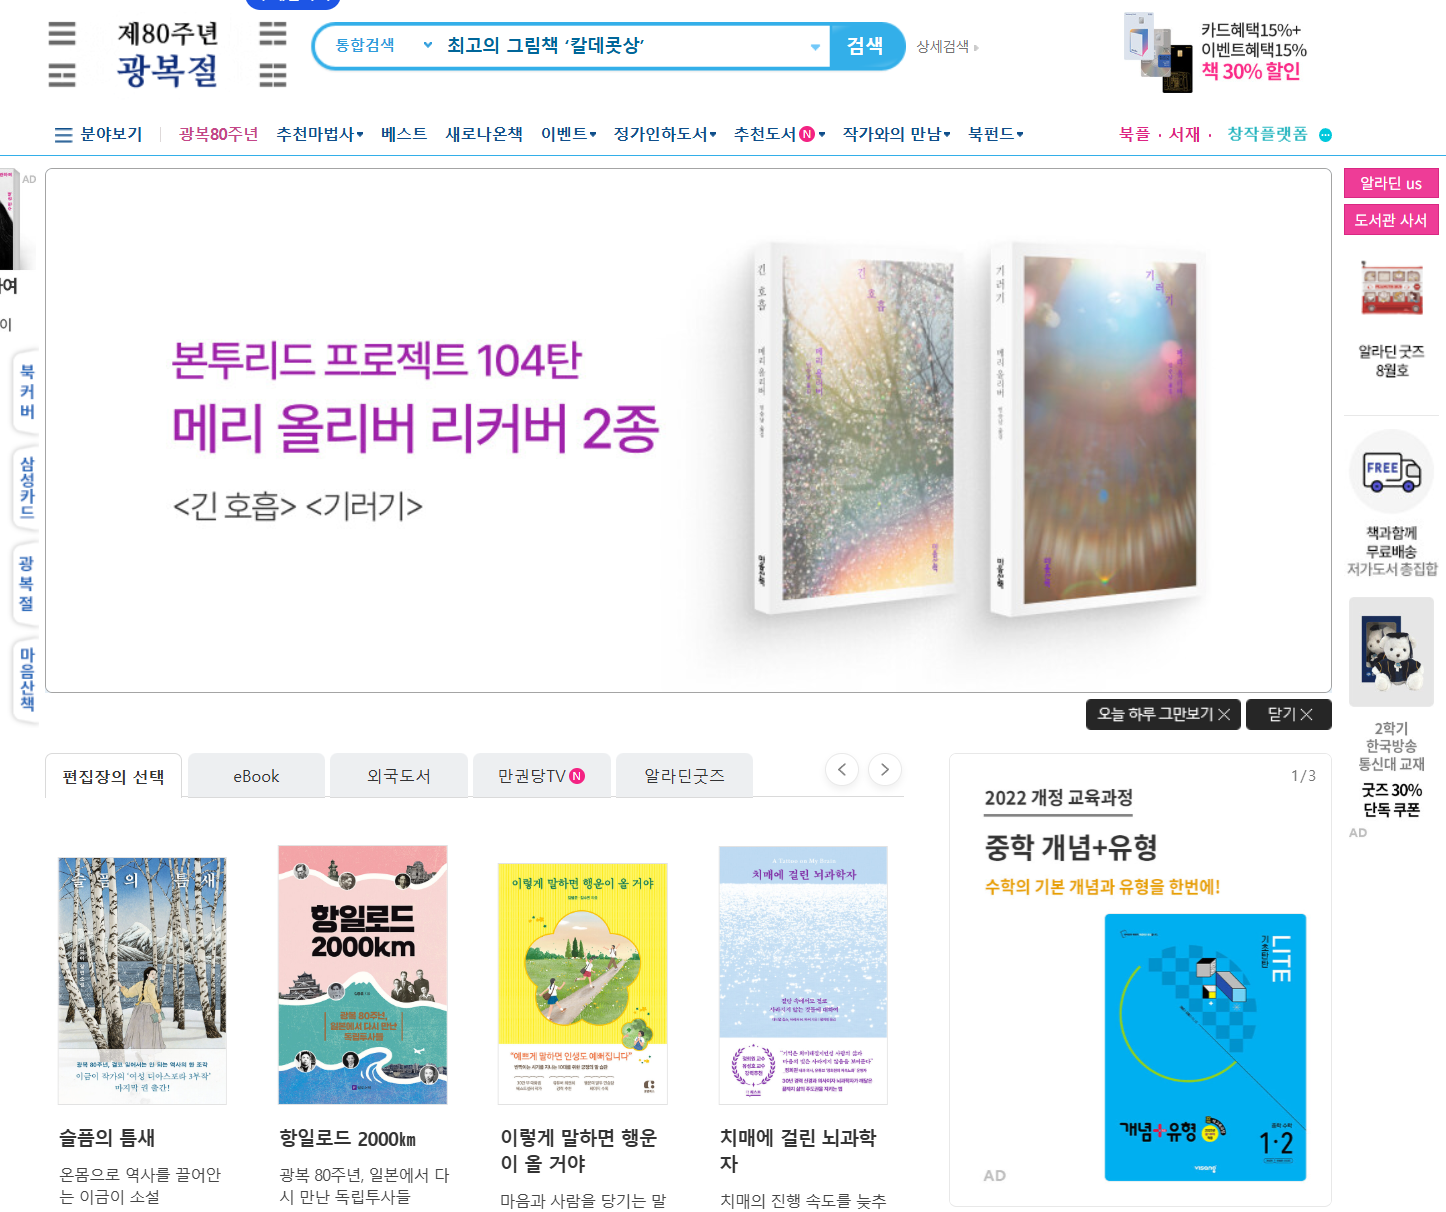
Task: Expand the 추천마법사 menu
Action: [320, 134]
